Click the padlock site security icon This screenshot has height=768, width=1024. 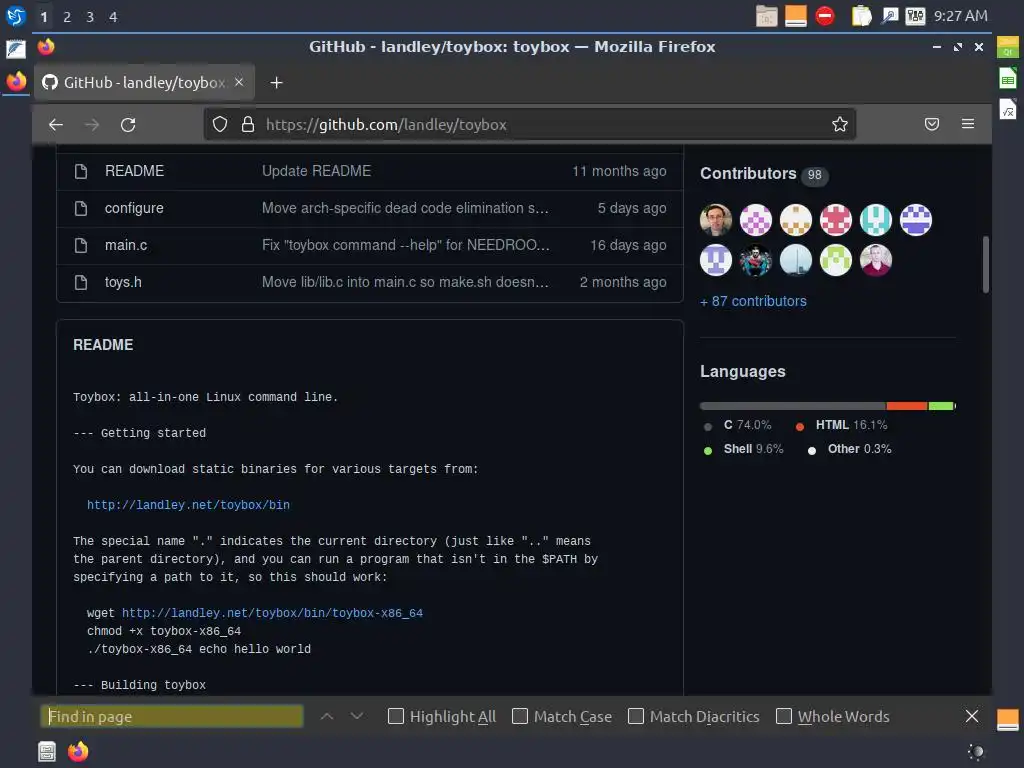point(248,124)
